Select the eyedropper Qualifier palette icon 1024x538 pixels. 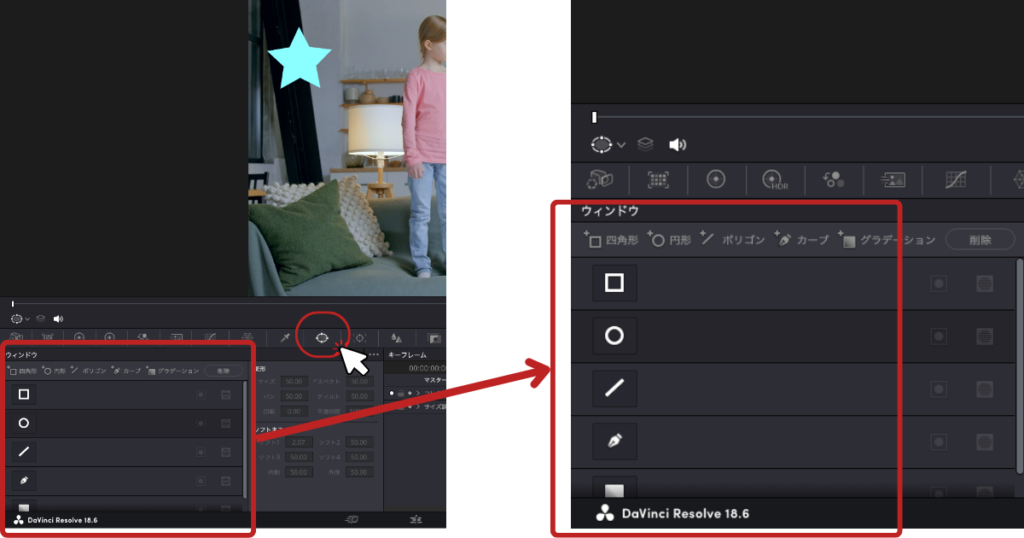click(285, 339)
